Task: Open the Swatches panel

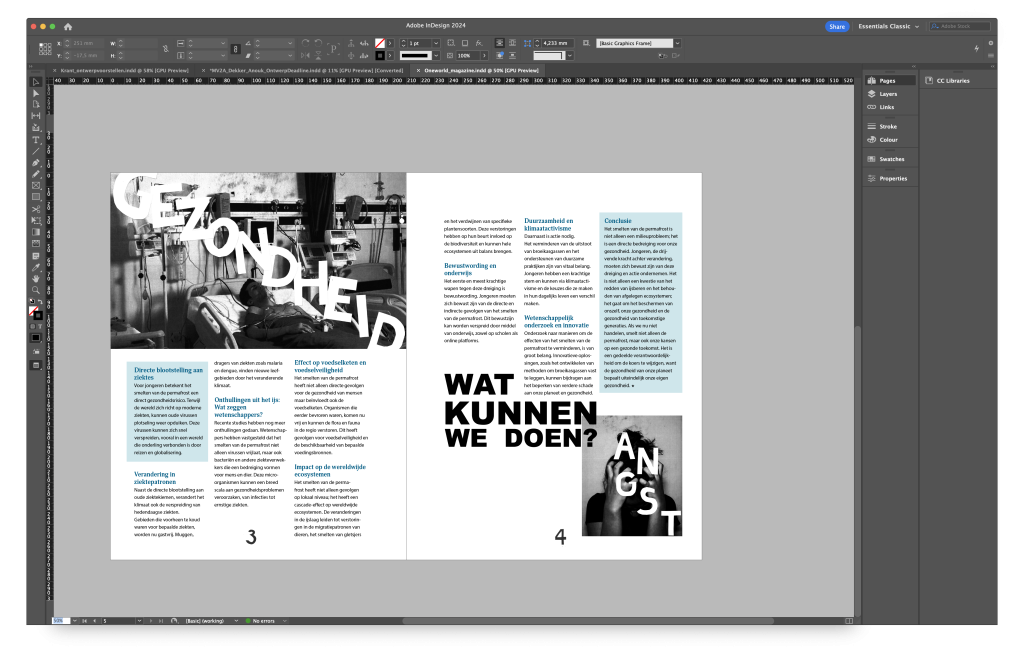Action: coord(891,159)
